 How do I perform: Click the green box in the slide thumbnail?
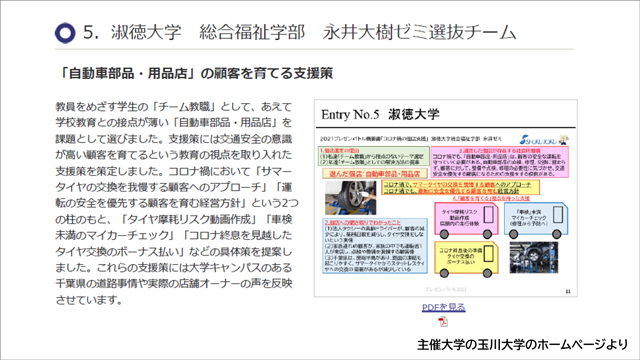(373, 156)
